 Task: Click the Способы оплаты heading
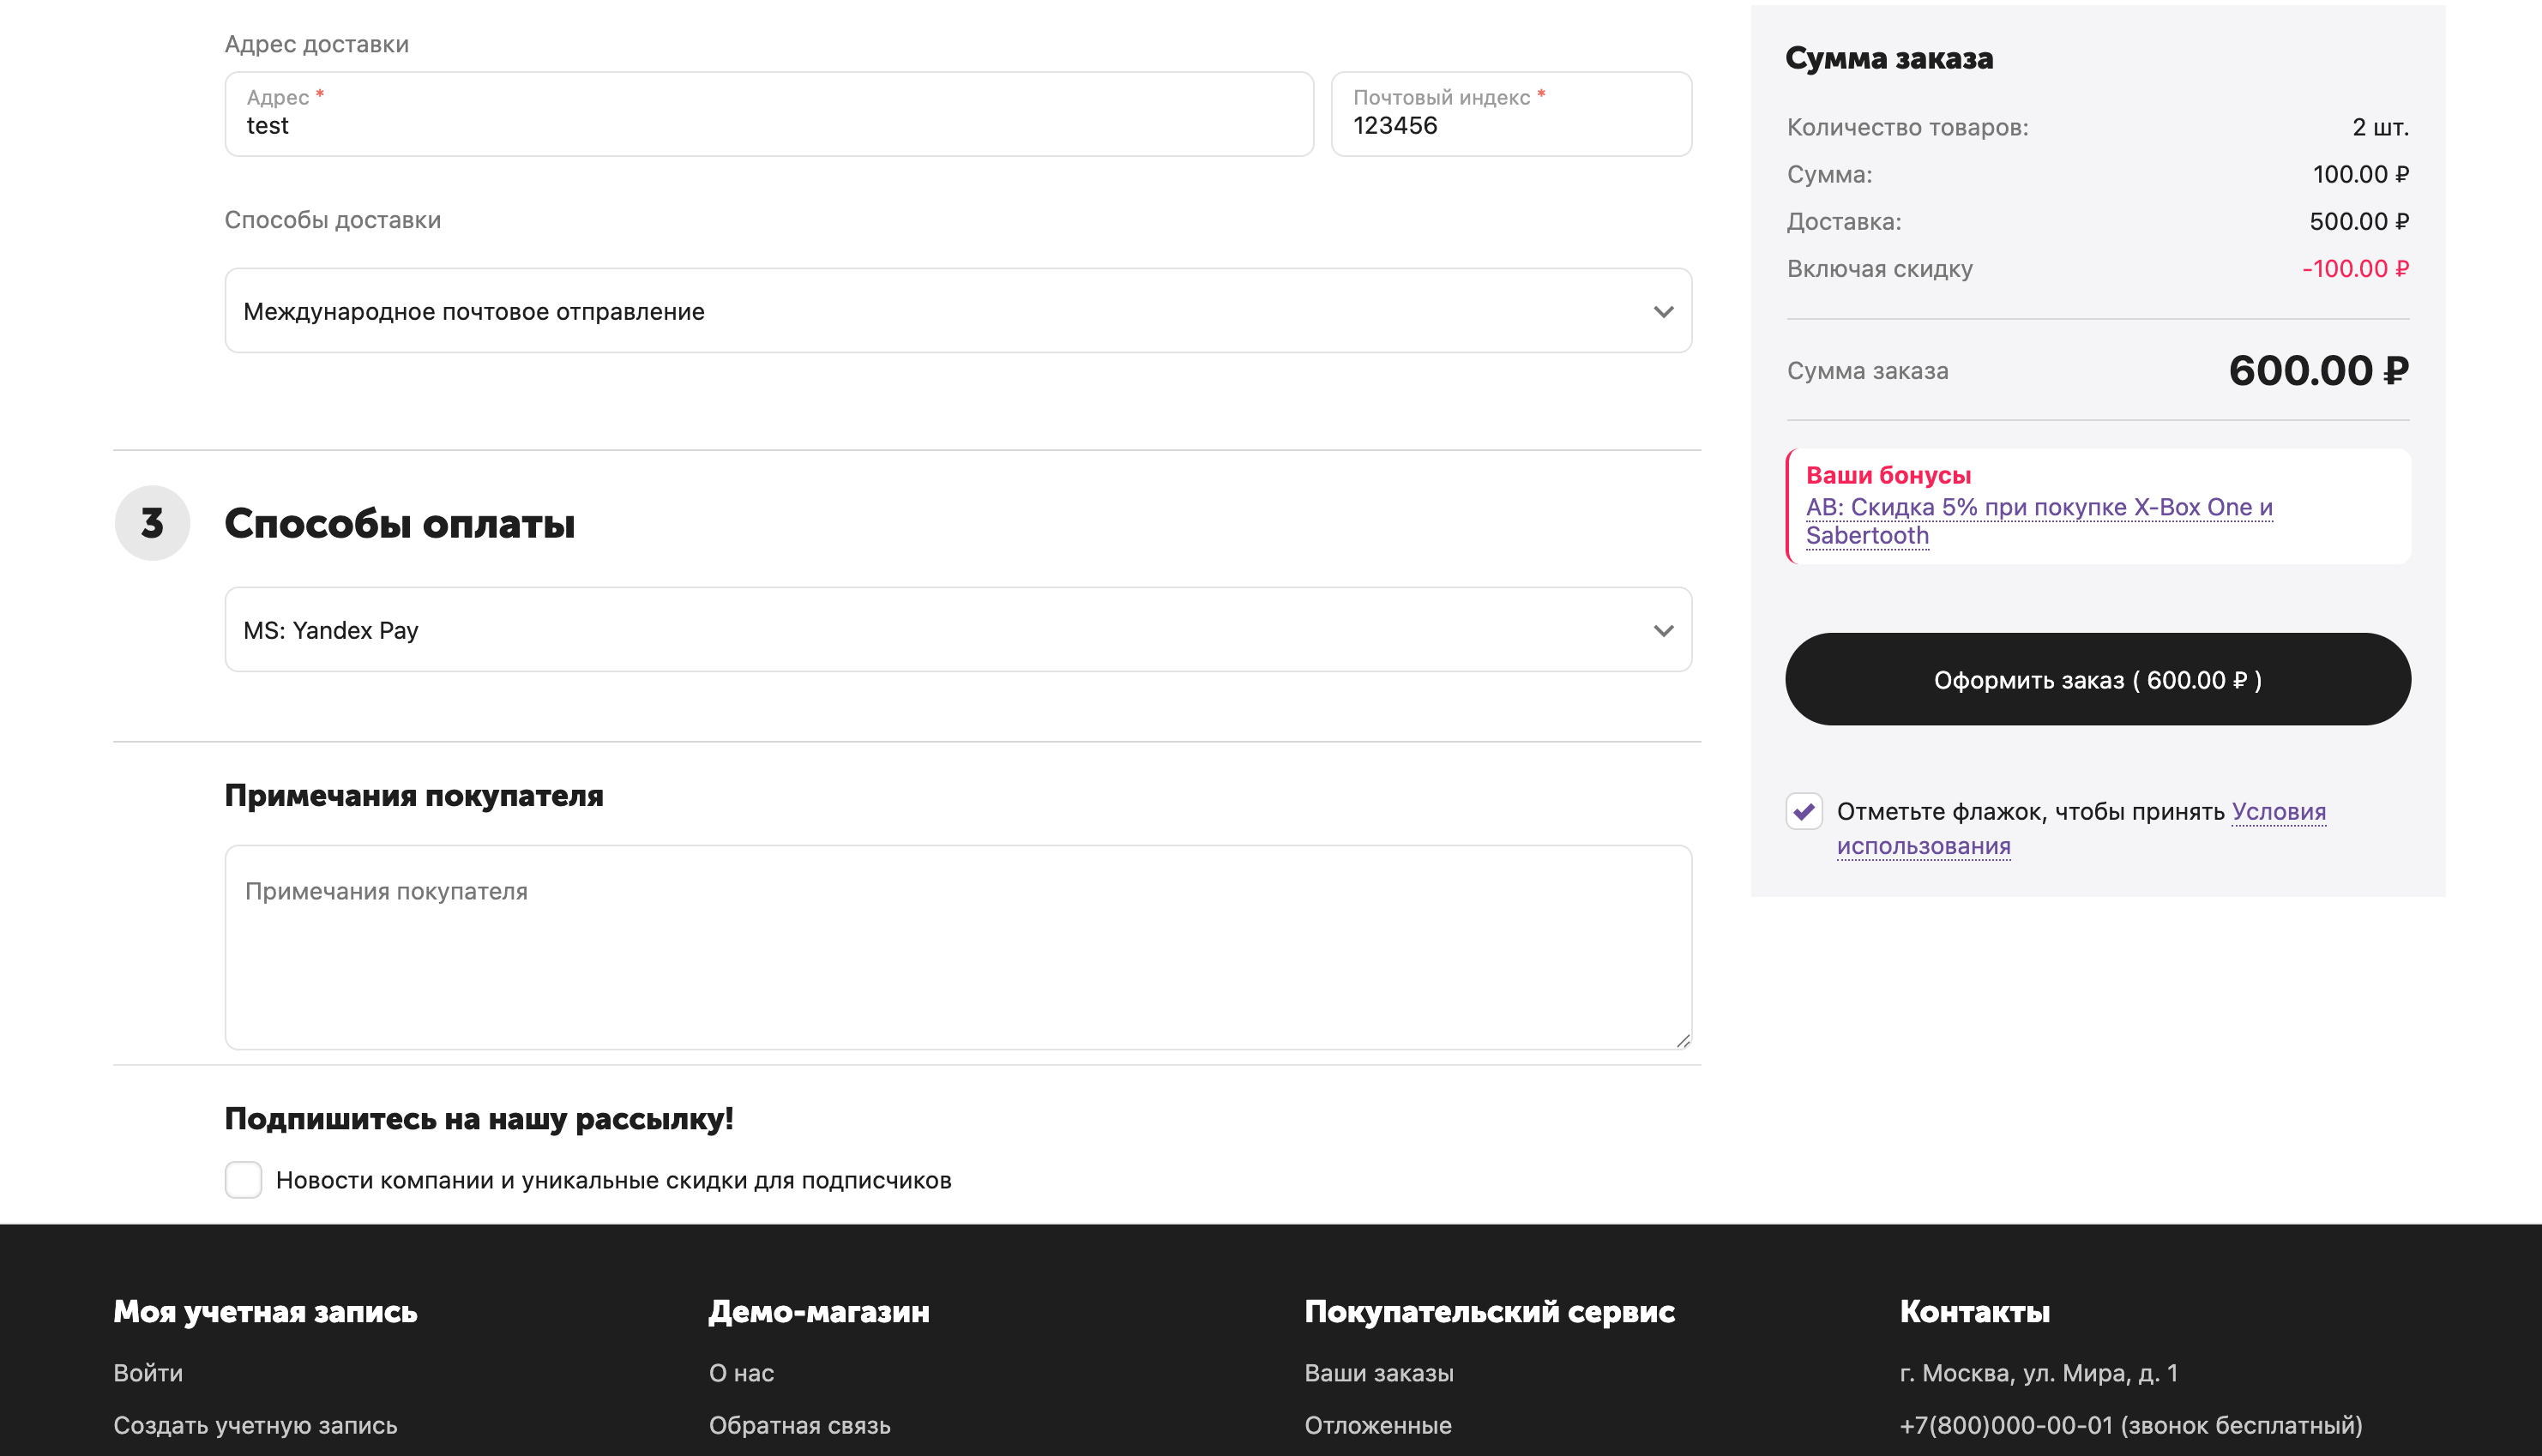[x=399, y=524]
